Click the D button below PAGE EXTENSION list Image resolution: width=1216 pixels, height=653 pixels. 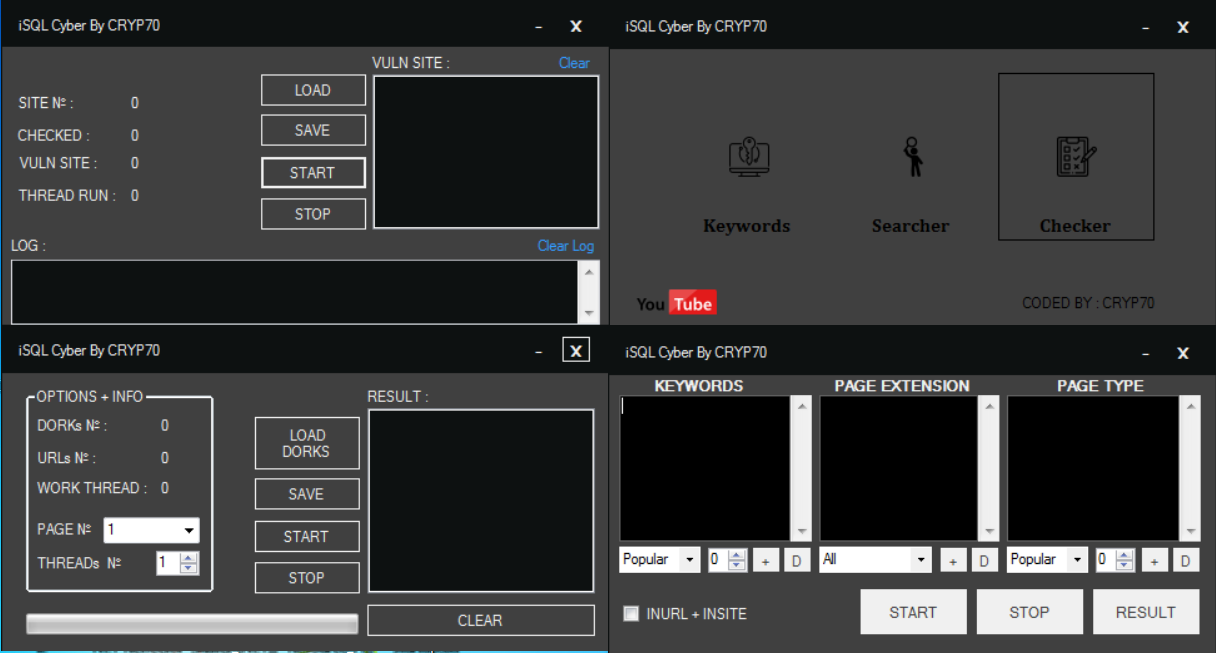(x=984, y=561)
